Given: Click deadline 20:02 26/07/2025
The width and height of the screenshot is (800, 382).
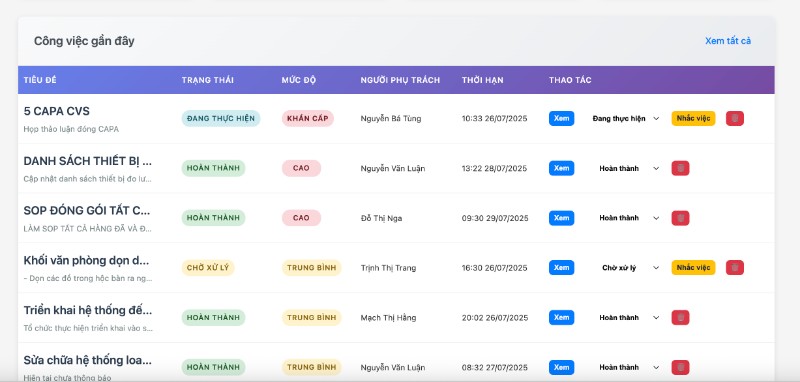Looking at the screenshot, I should pyautogui.click(x=495, y=317).
